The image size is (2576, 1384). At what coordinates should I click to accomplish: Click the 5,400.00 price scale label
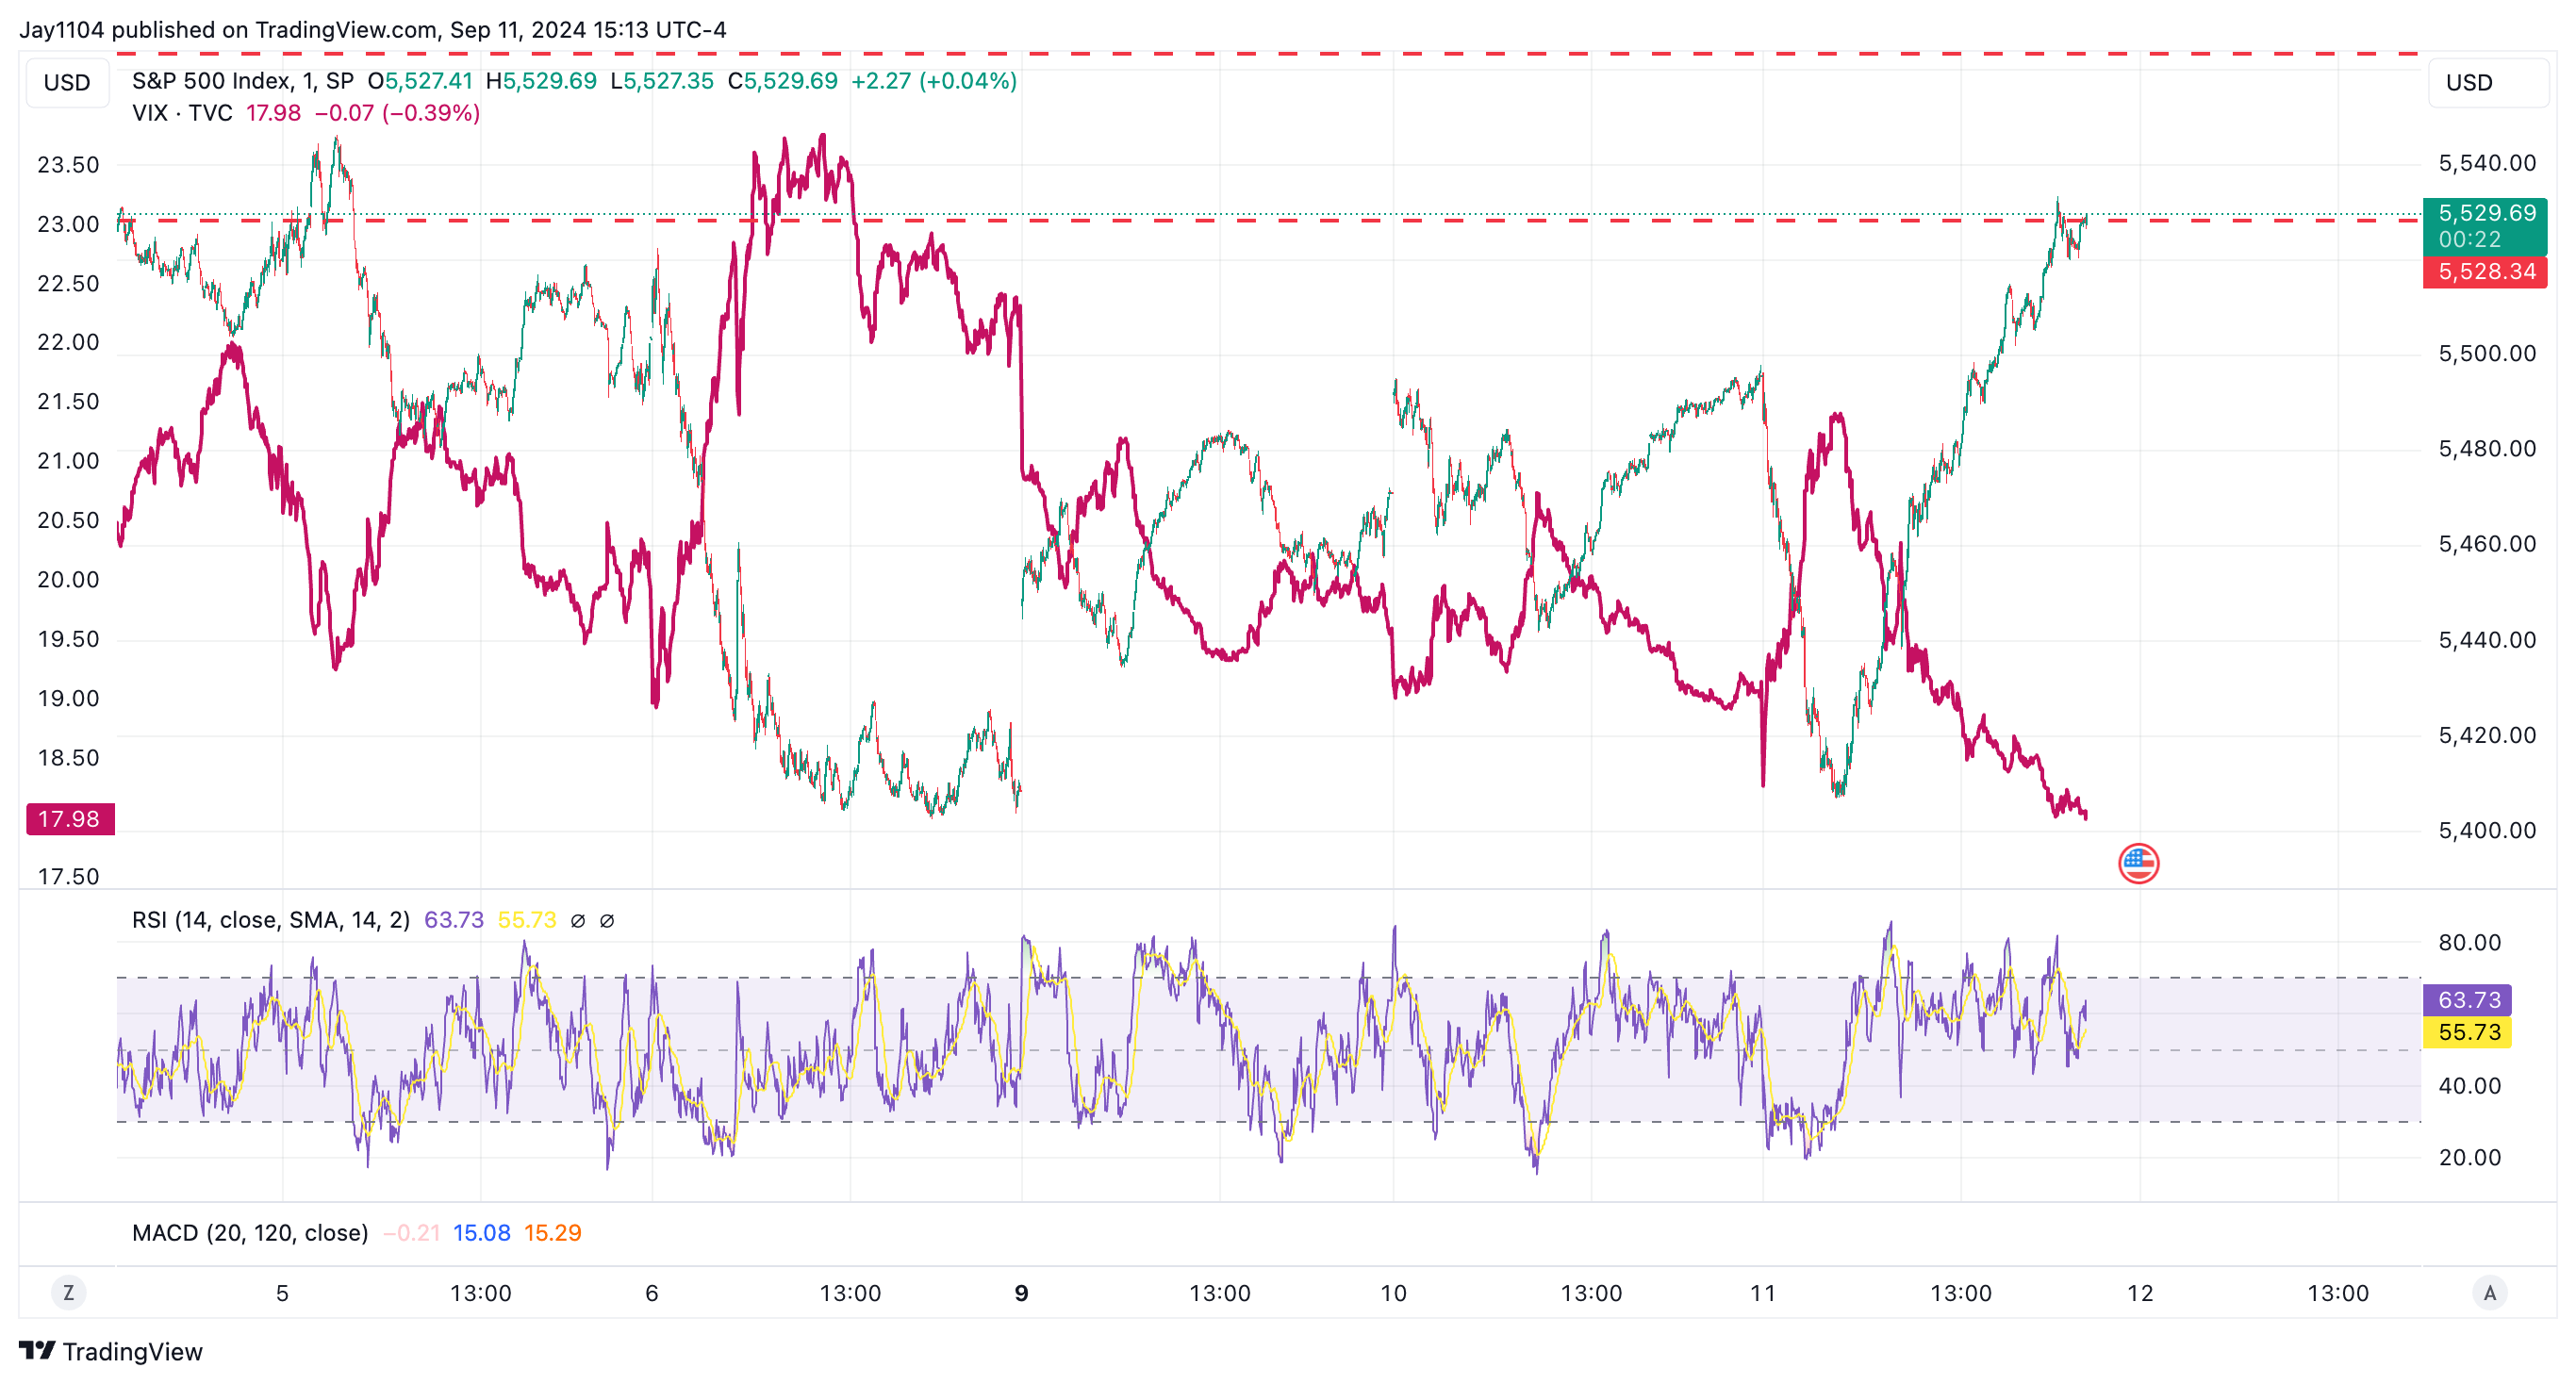pyautogui.click(x=2486, y=829)
